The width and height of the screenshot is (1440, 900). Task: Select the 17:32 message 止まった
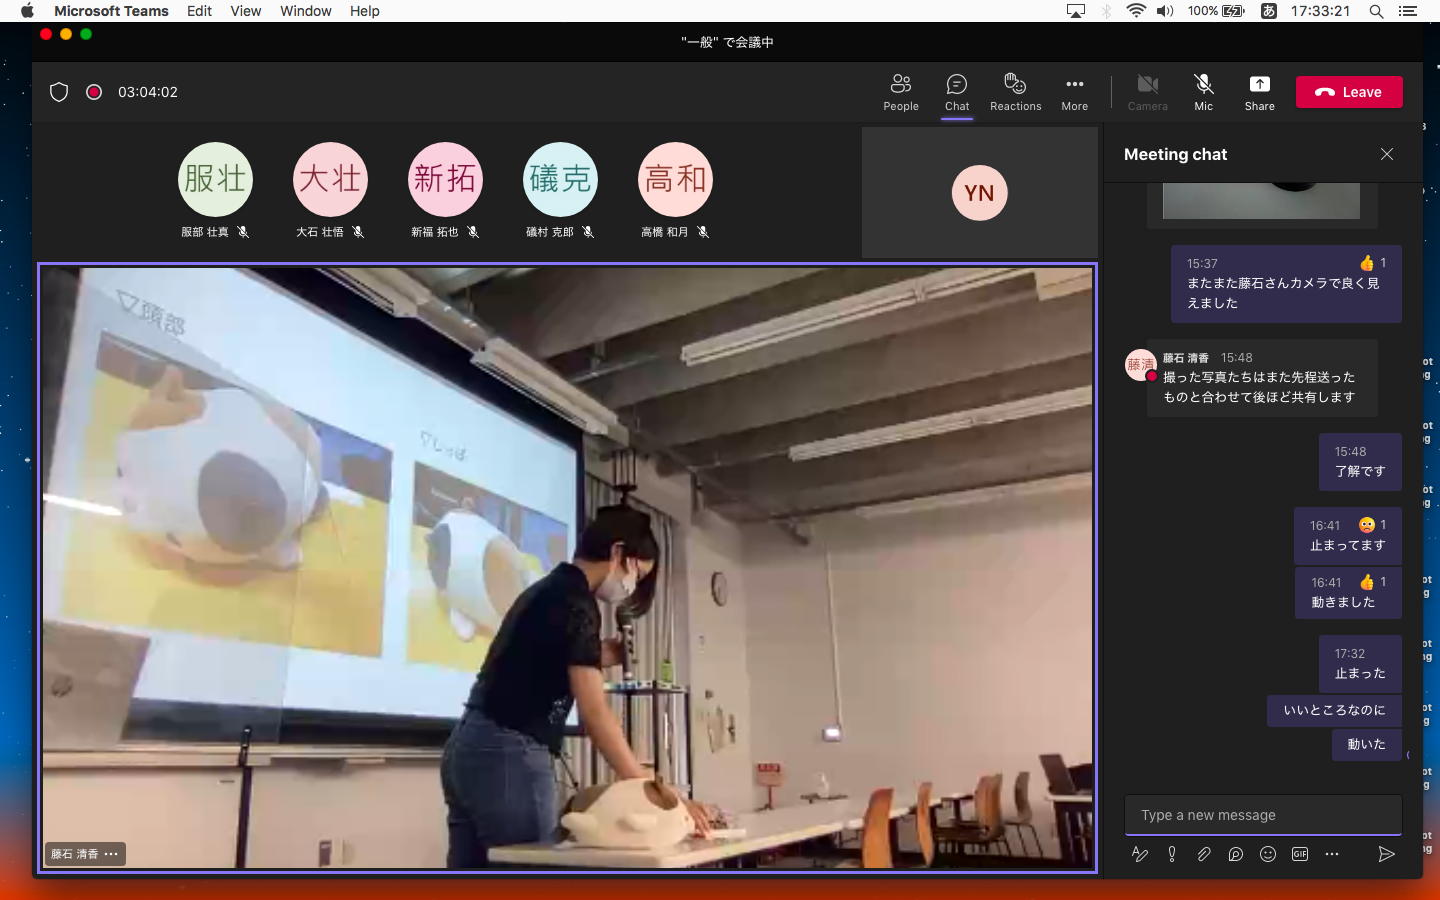[1360, 664]
